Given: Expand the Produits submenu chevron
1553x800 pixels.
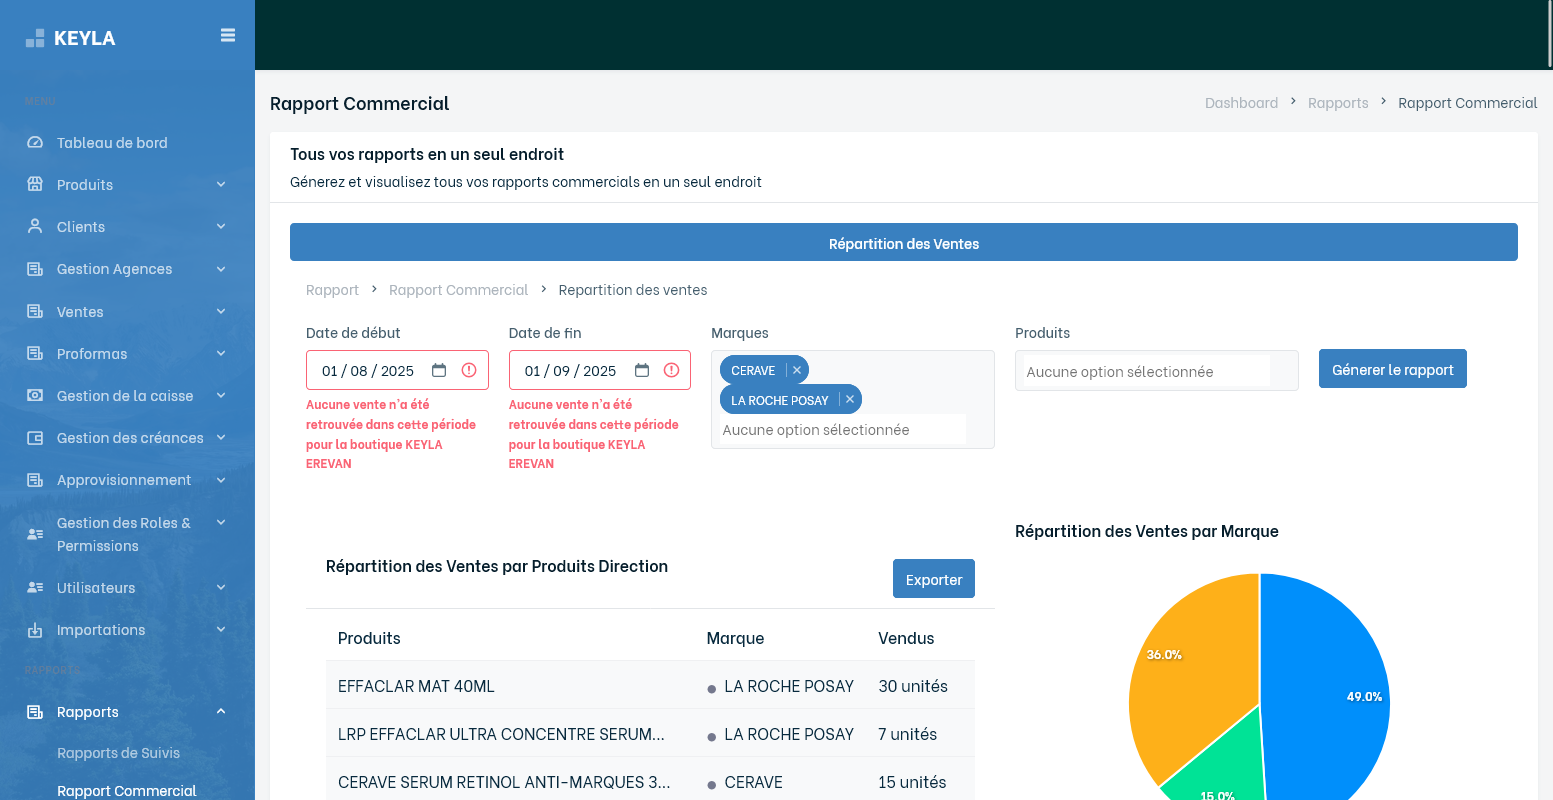Looking at the screenshot, I should pos(221,184).
